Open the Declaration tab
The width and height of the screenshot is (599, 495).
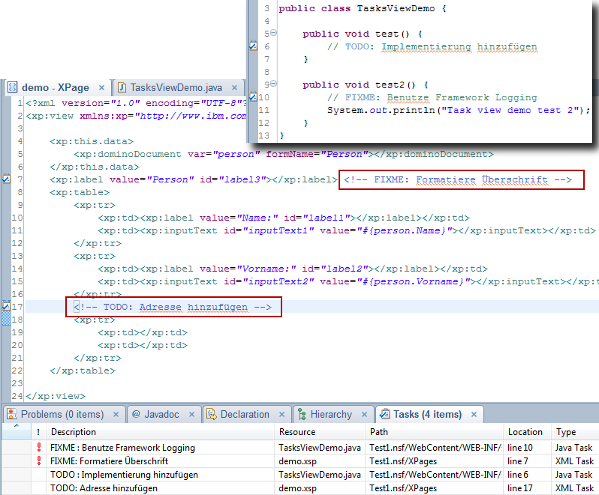(244, 414)
